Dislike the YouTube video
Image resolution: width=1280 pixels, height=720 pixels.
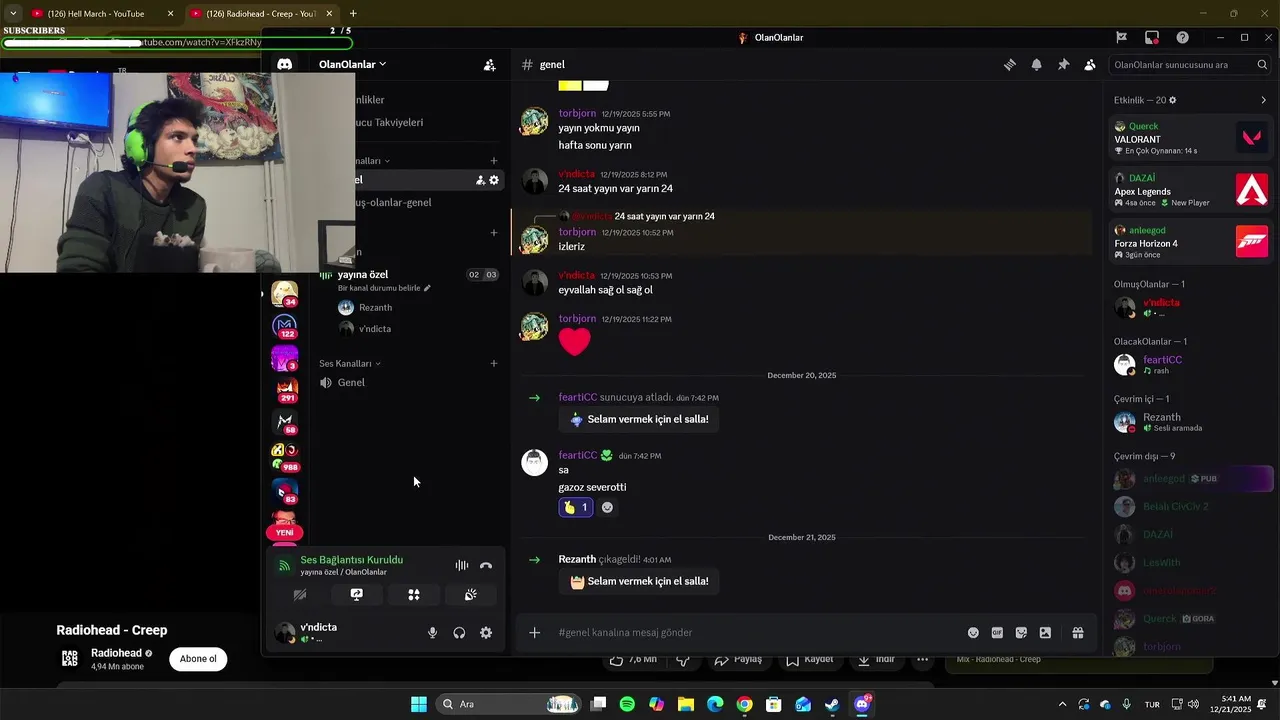(x=684, y=660)
